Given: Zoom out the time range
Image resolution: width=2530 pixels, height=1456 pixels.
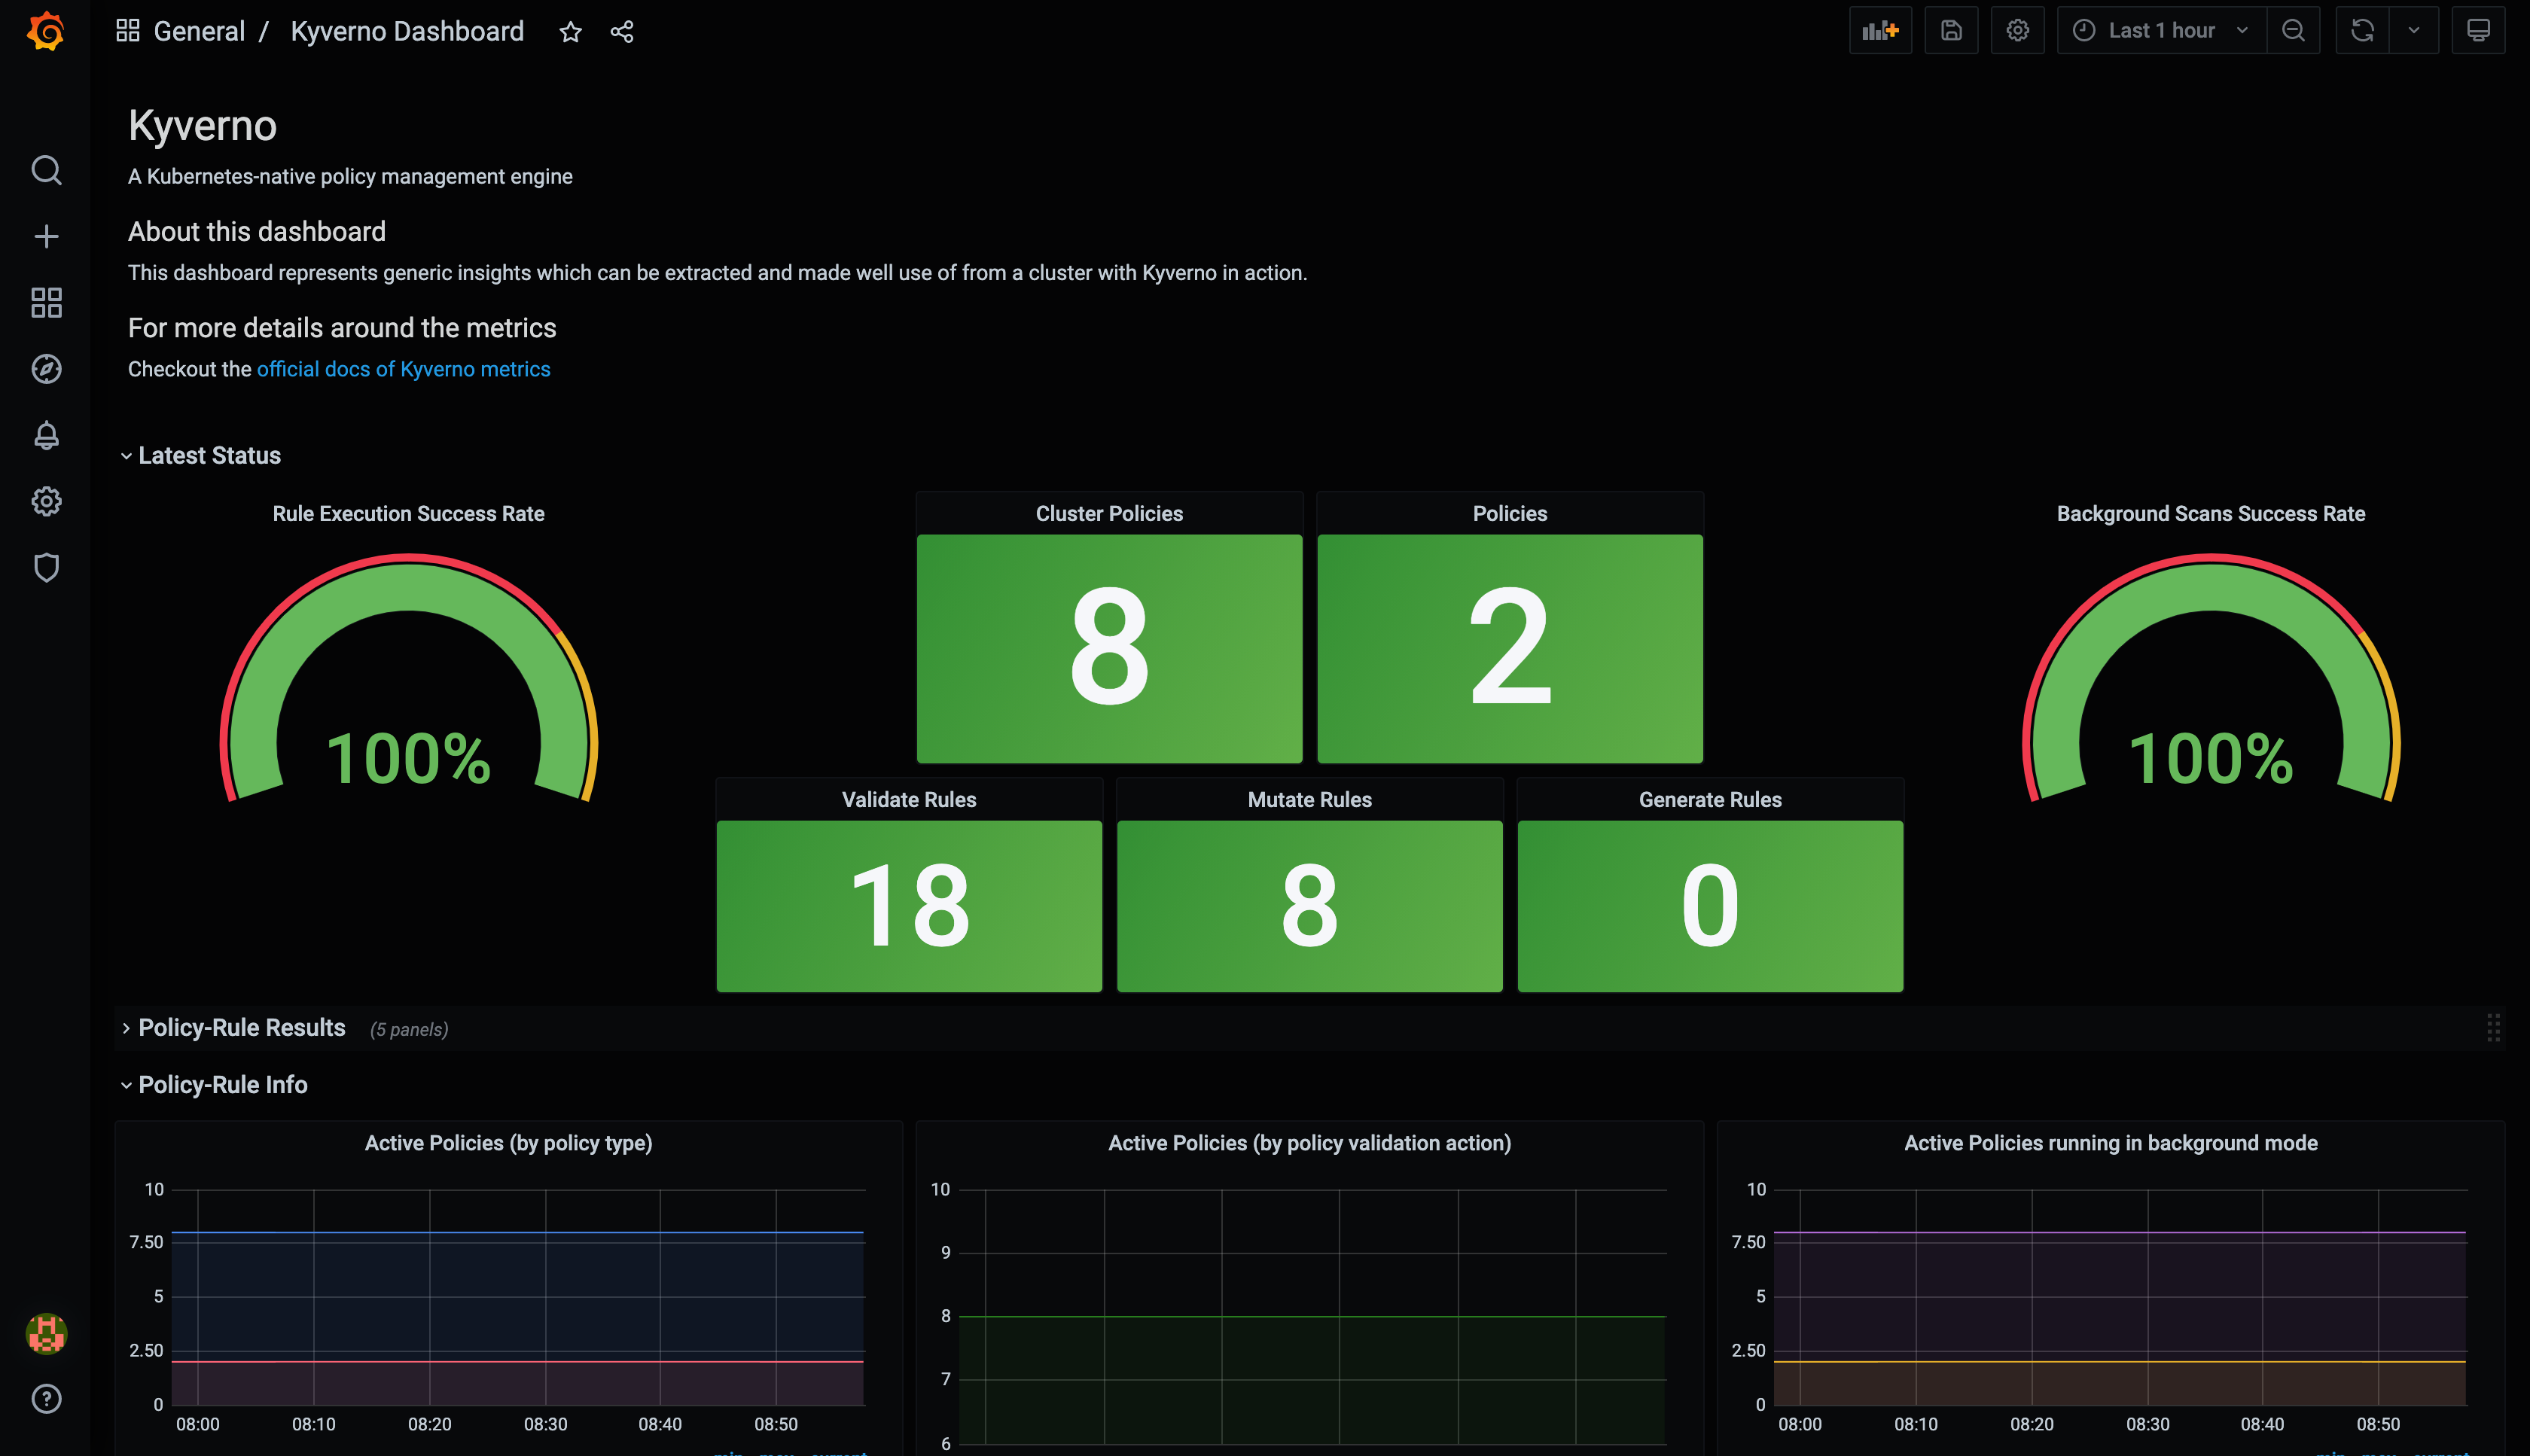Looking at the screenshot, I should (2293, 30).
